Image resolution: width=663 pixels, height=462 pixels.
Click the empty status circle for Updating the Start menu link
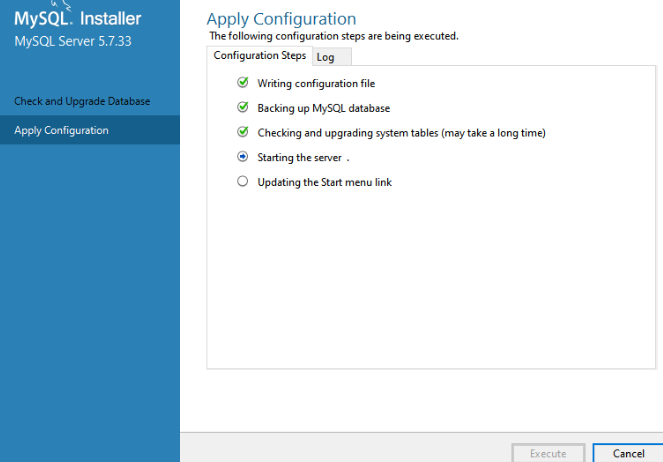243,181
